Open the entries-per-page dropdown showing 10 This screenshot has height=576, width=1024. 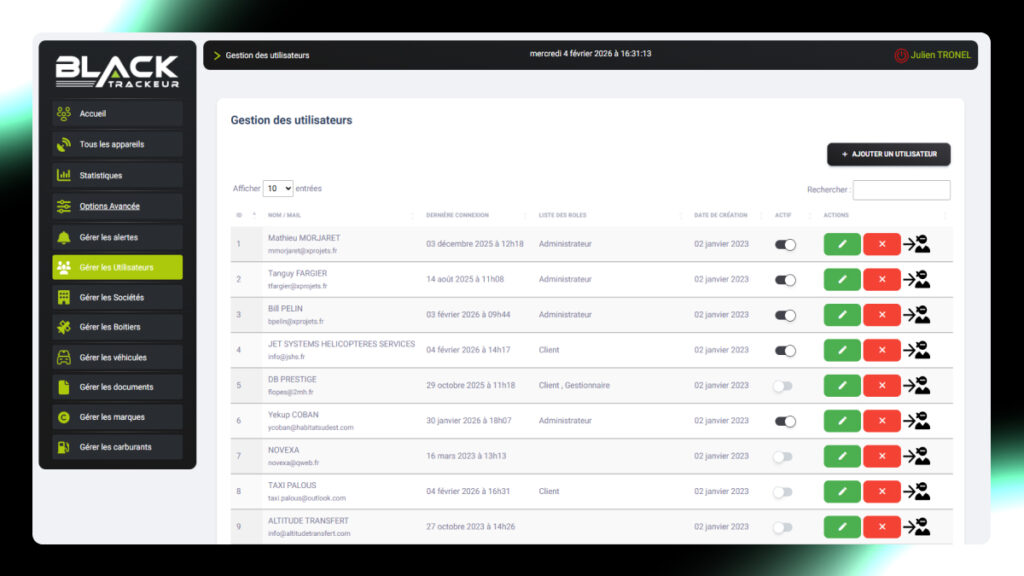pyautogui.click(x=278, y=188)
